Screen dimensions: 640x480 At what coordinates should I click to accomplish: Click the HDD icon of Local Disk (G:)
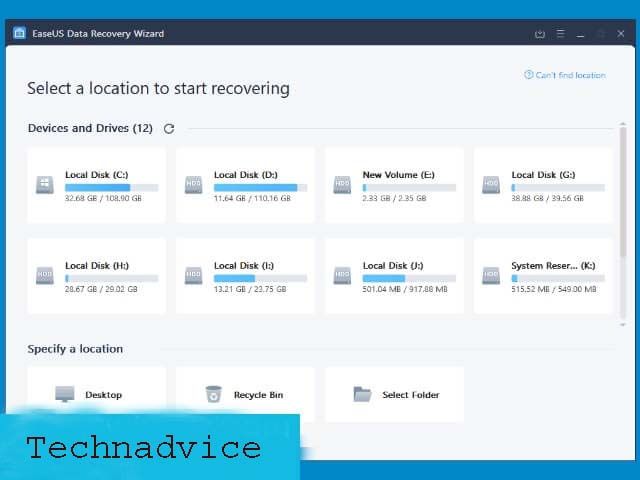(491, 184)
